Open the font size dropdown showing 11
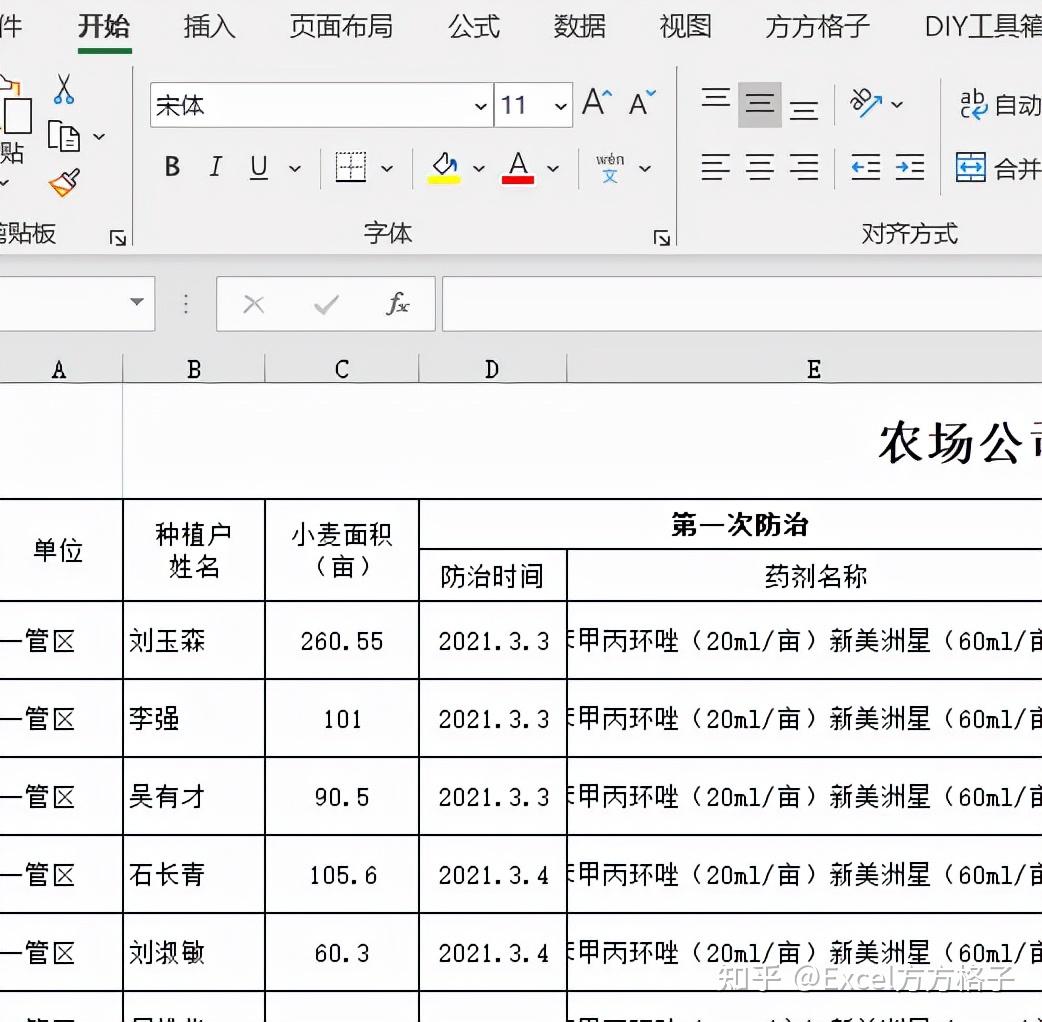 [x=561, y=105]
